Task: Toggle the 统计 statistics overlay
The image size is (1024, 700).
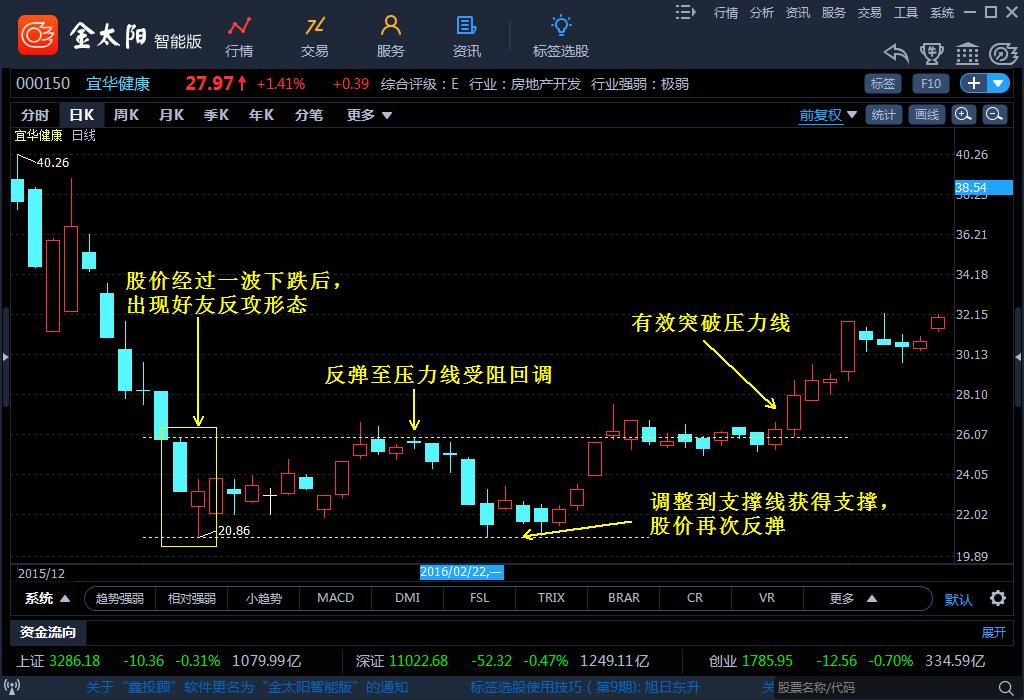Action: click(884, 115)
